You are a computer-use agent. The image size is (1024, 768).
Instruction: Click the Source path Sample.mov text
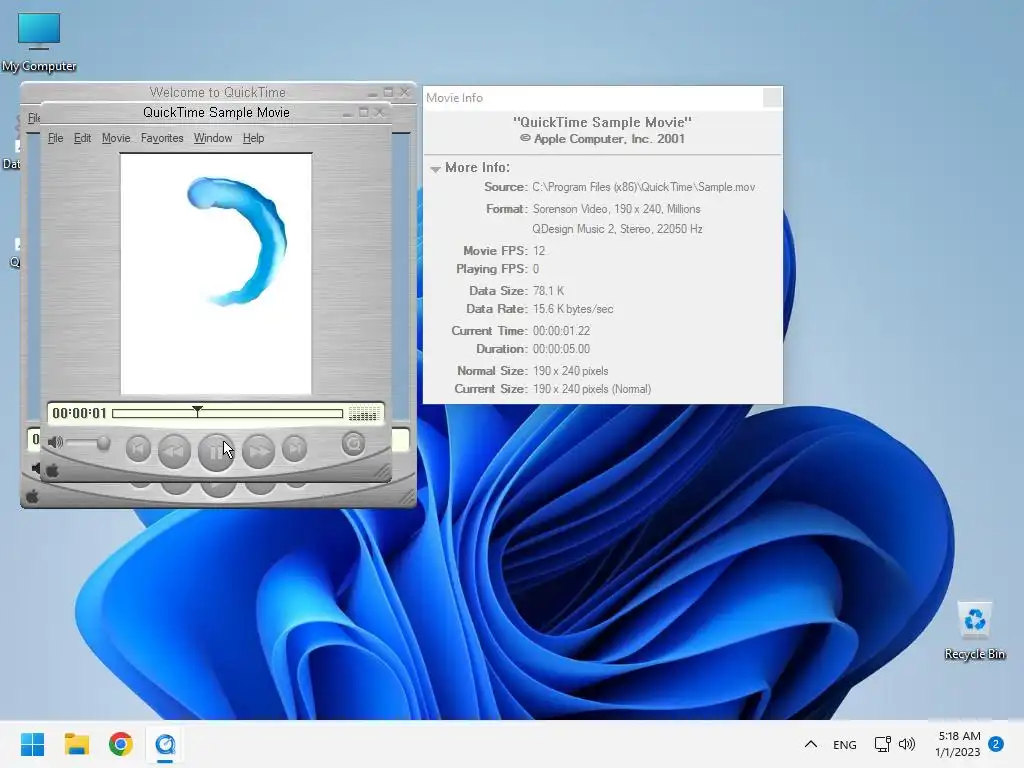[x=644, y=187]
